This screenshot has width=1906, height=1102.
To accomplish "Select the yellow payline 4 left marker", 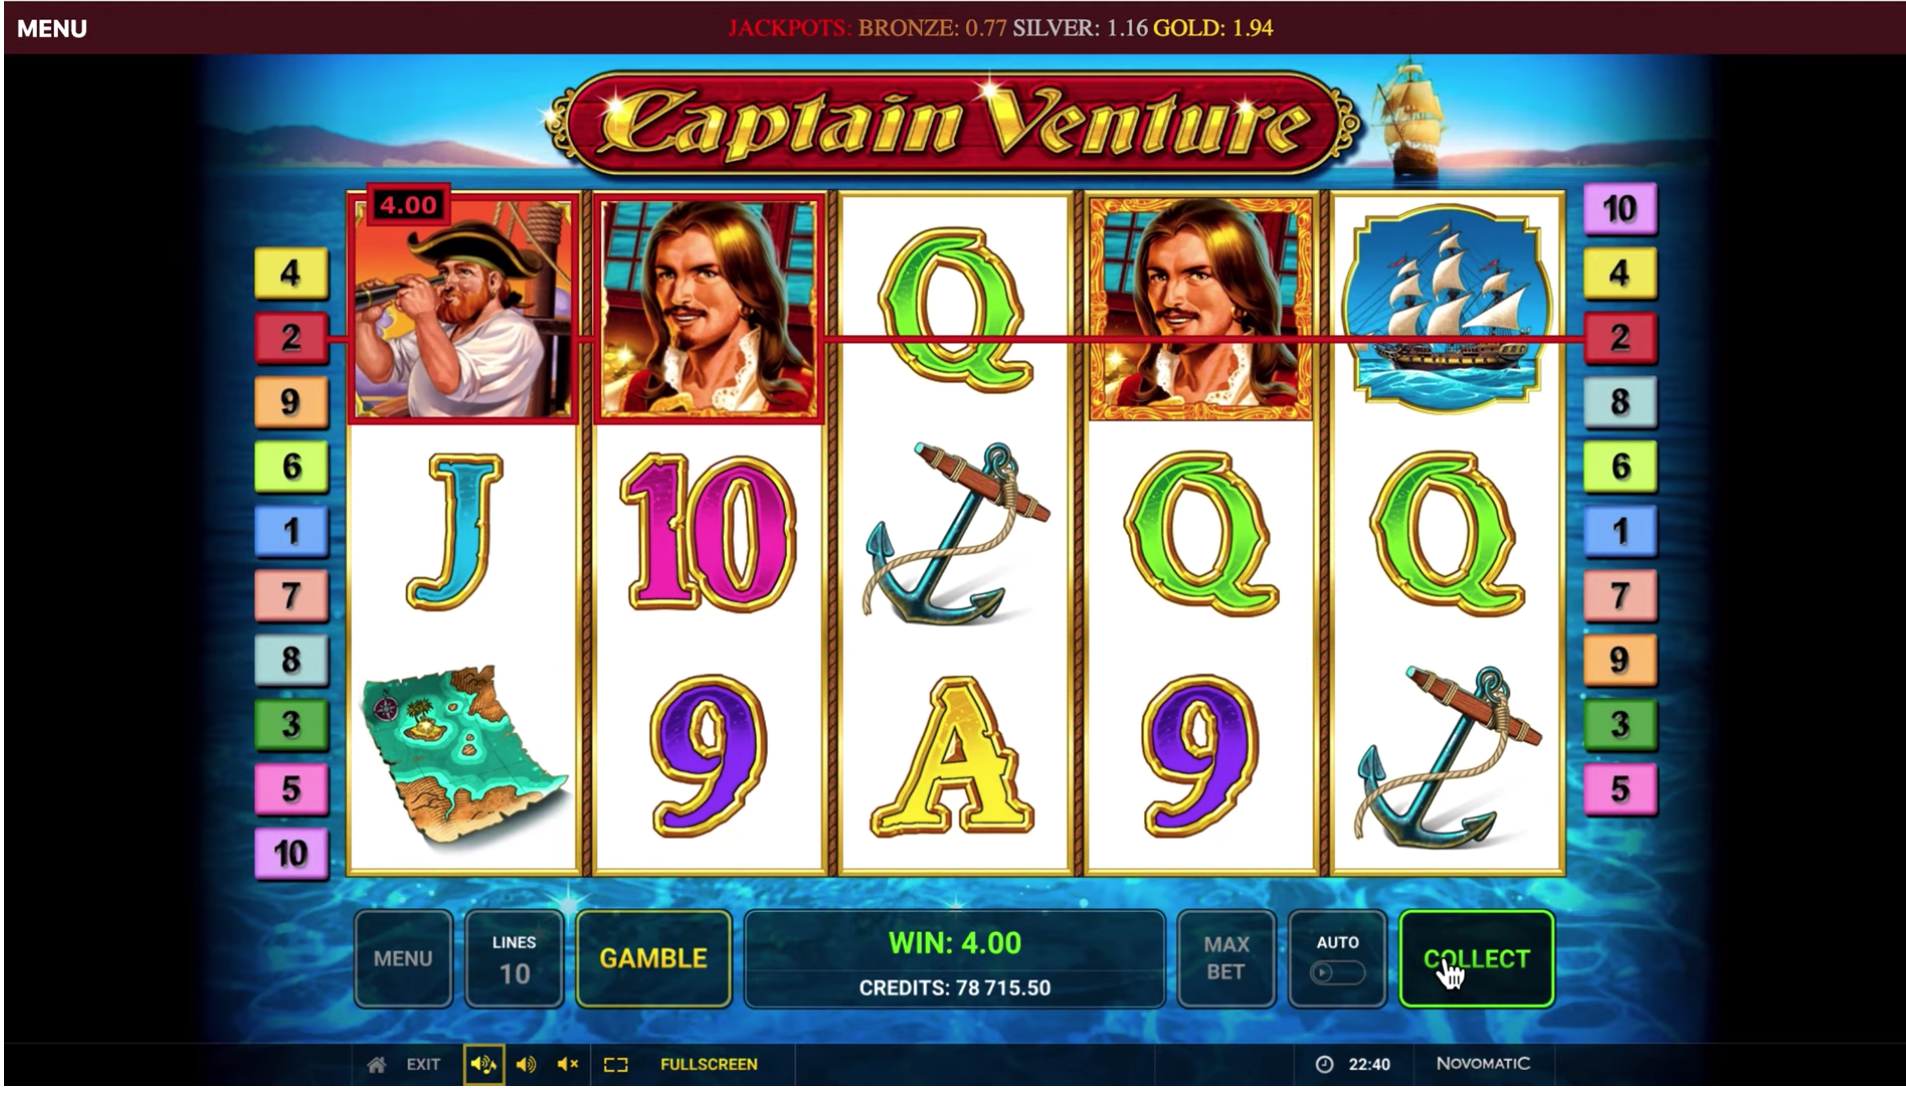I will click(x=290, y=273).
